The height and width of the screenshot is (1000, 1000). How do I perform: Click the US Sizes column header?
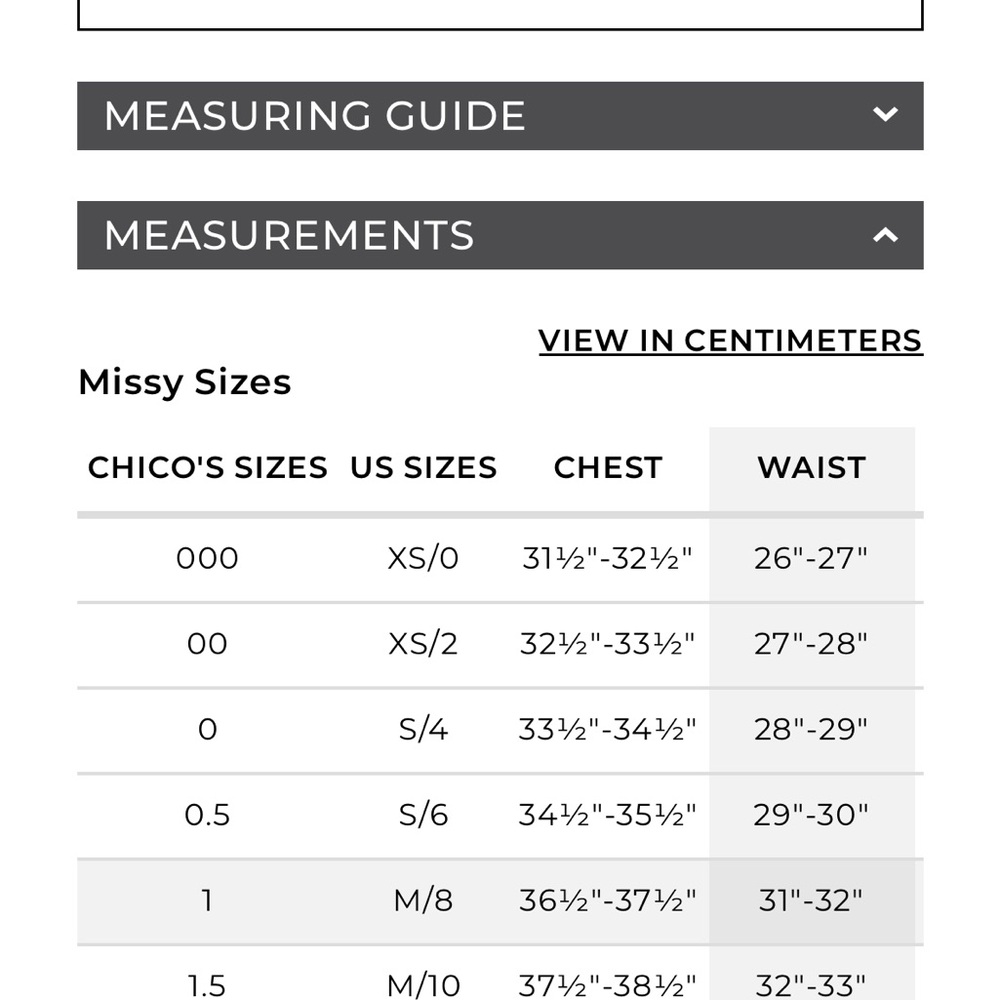423,467
